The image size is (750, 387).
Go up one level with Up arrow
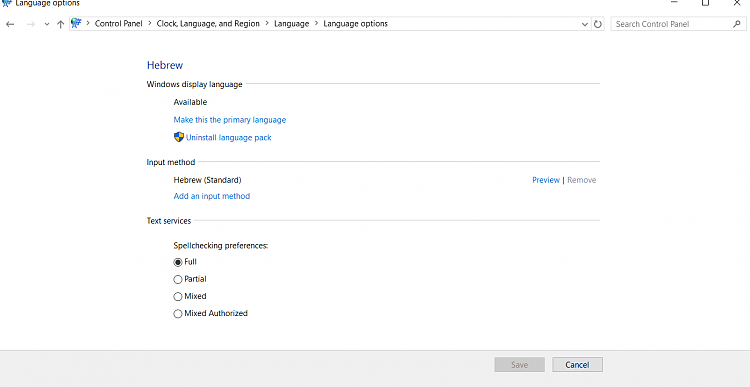(60, 24)
